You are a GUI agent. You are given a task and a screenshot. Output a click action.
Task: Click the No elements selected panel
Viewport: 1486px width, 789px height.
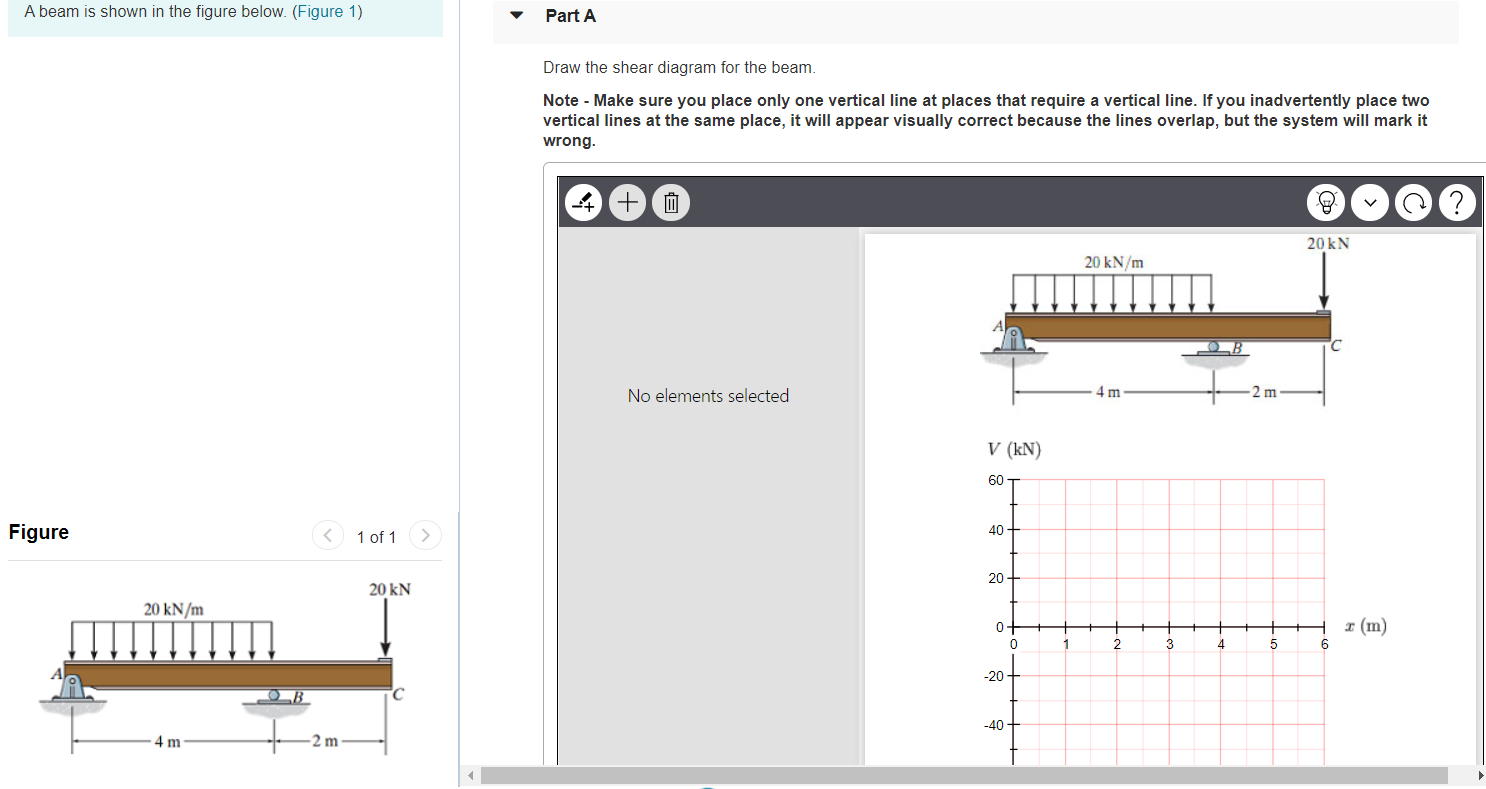708,396
